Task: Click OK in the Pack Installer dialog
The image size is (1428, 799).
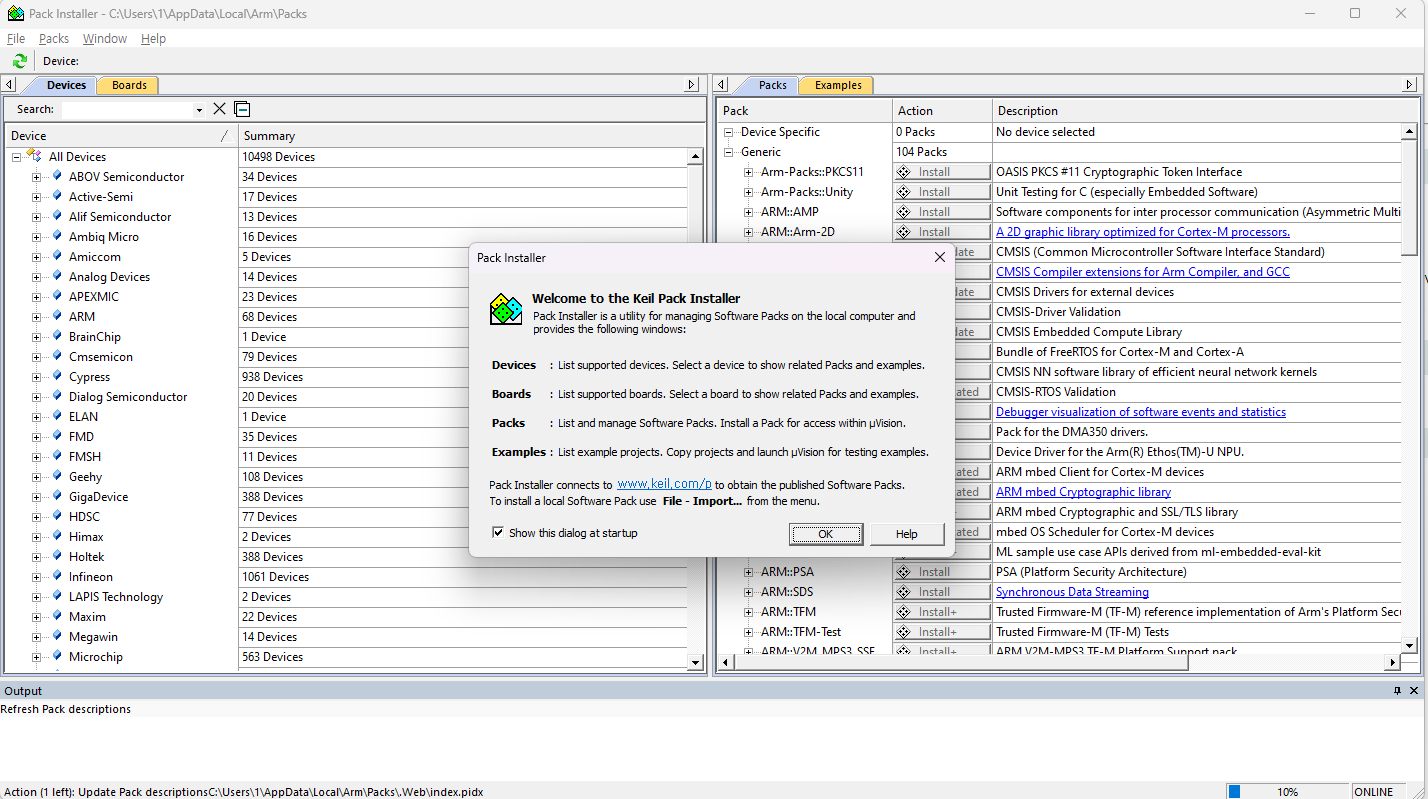Action: (826, 534)
